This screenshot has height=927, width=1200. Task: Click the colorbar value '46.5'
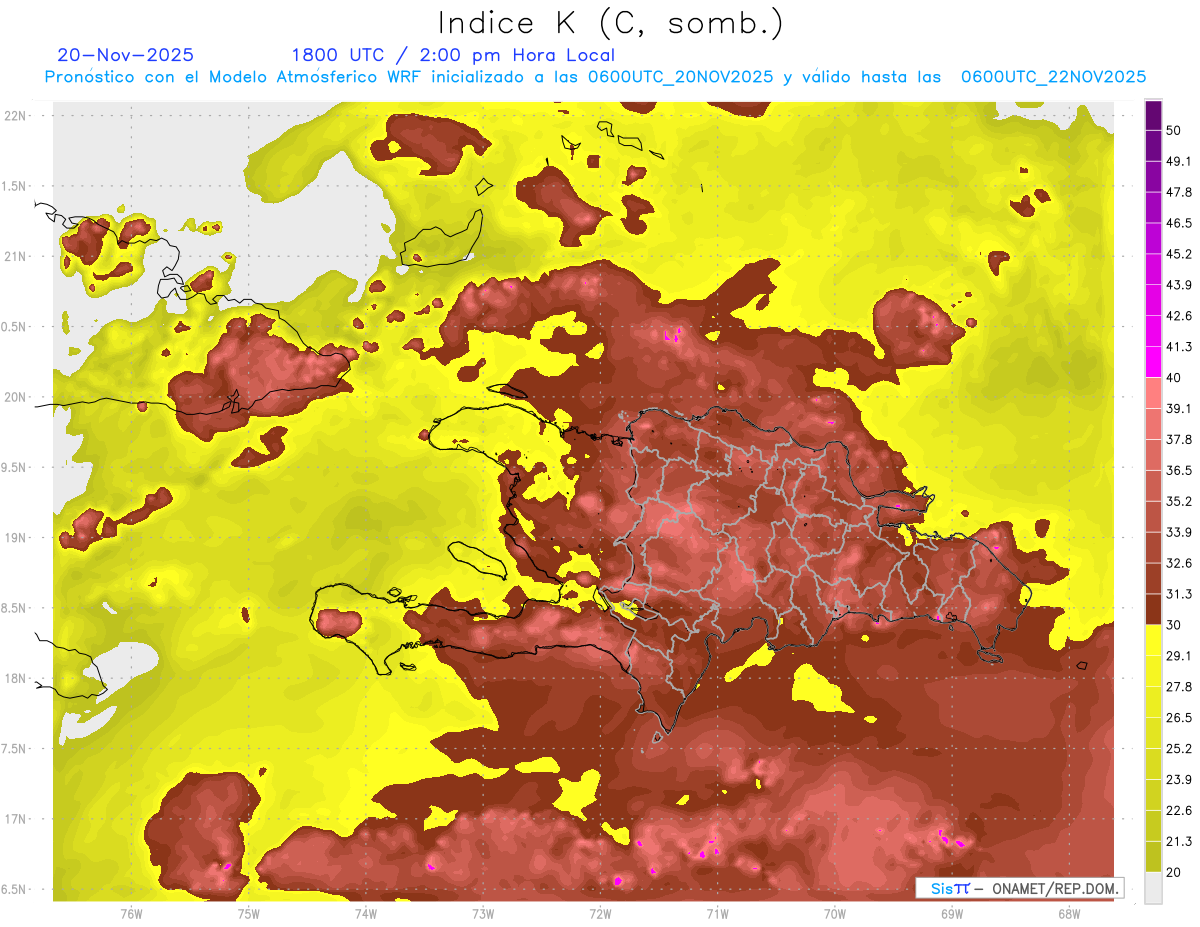click(x=1179, y=223)
